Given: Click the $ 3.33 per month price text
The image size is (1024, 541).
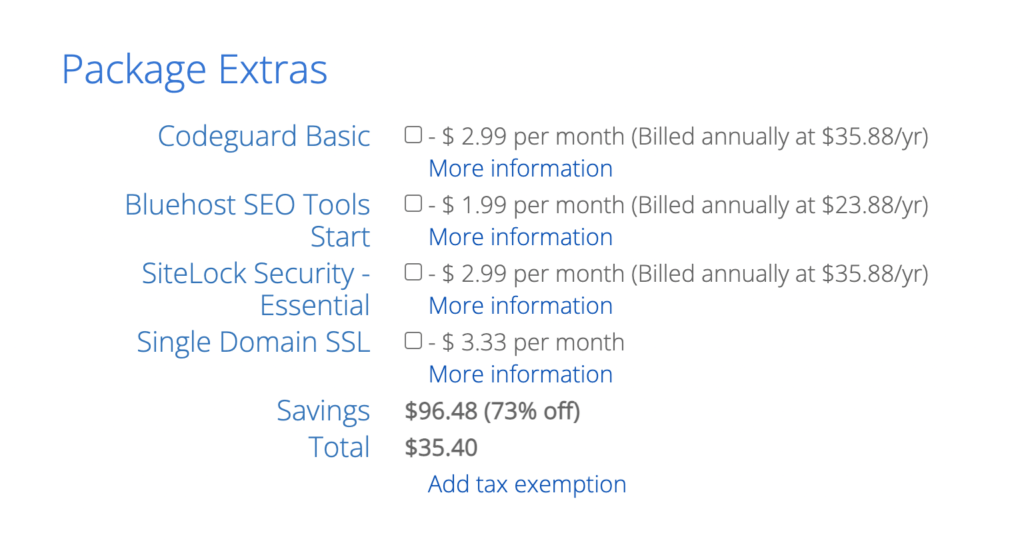Looking at the screenshot, I should pos(533,342).
